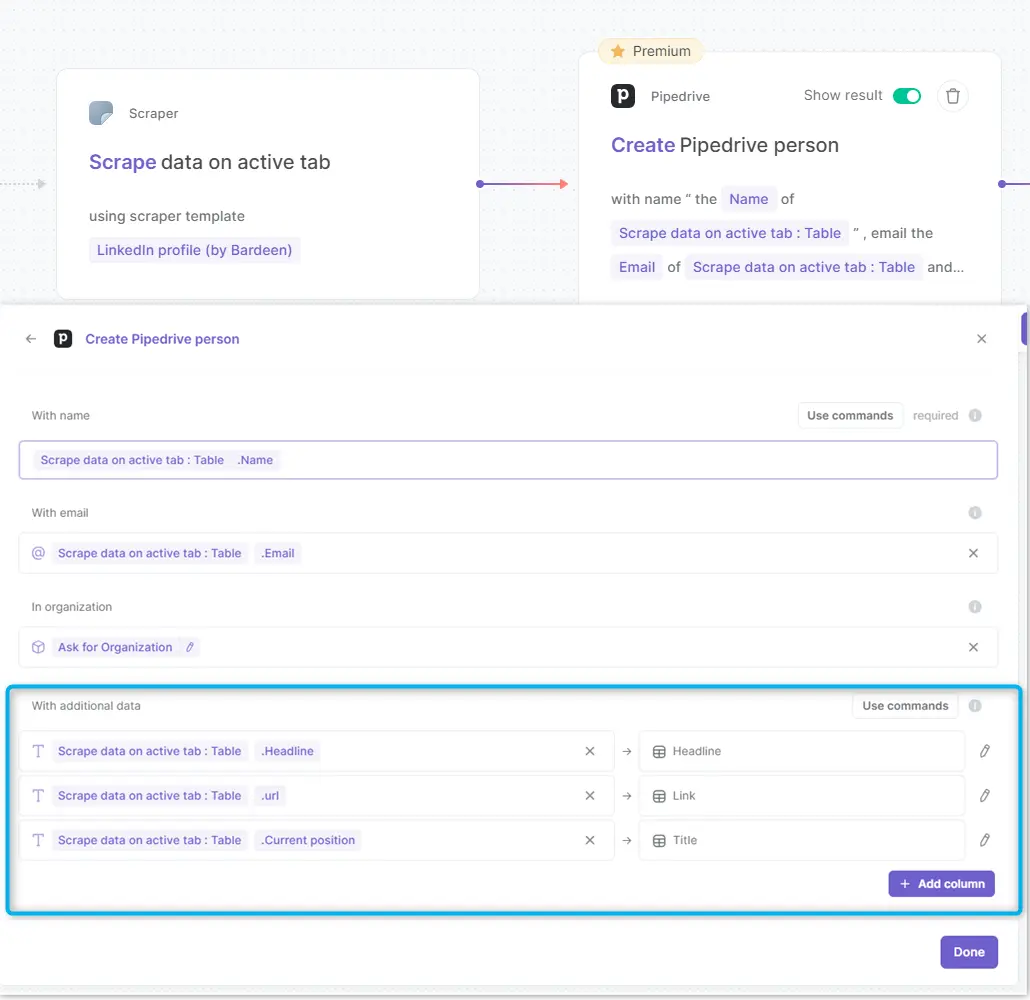Select the Headline destination column field

[x=801, y=751]
